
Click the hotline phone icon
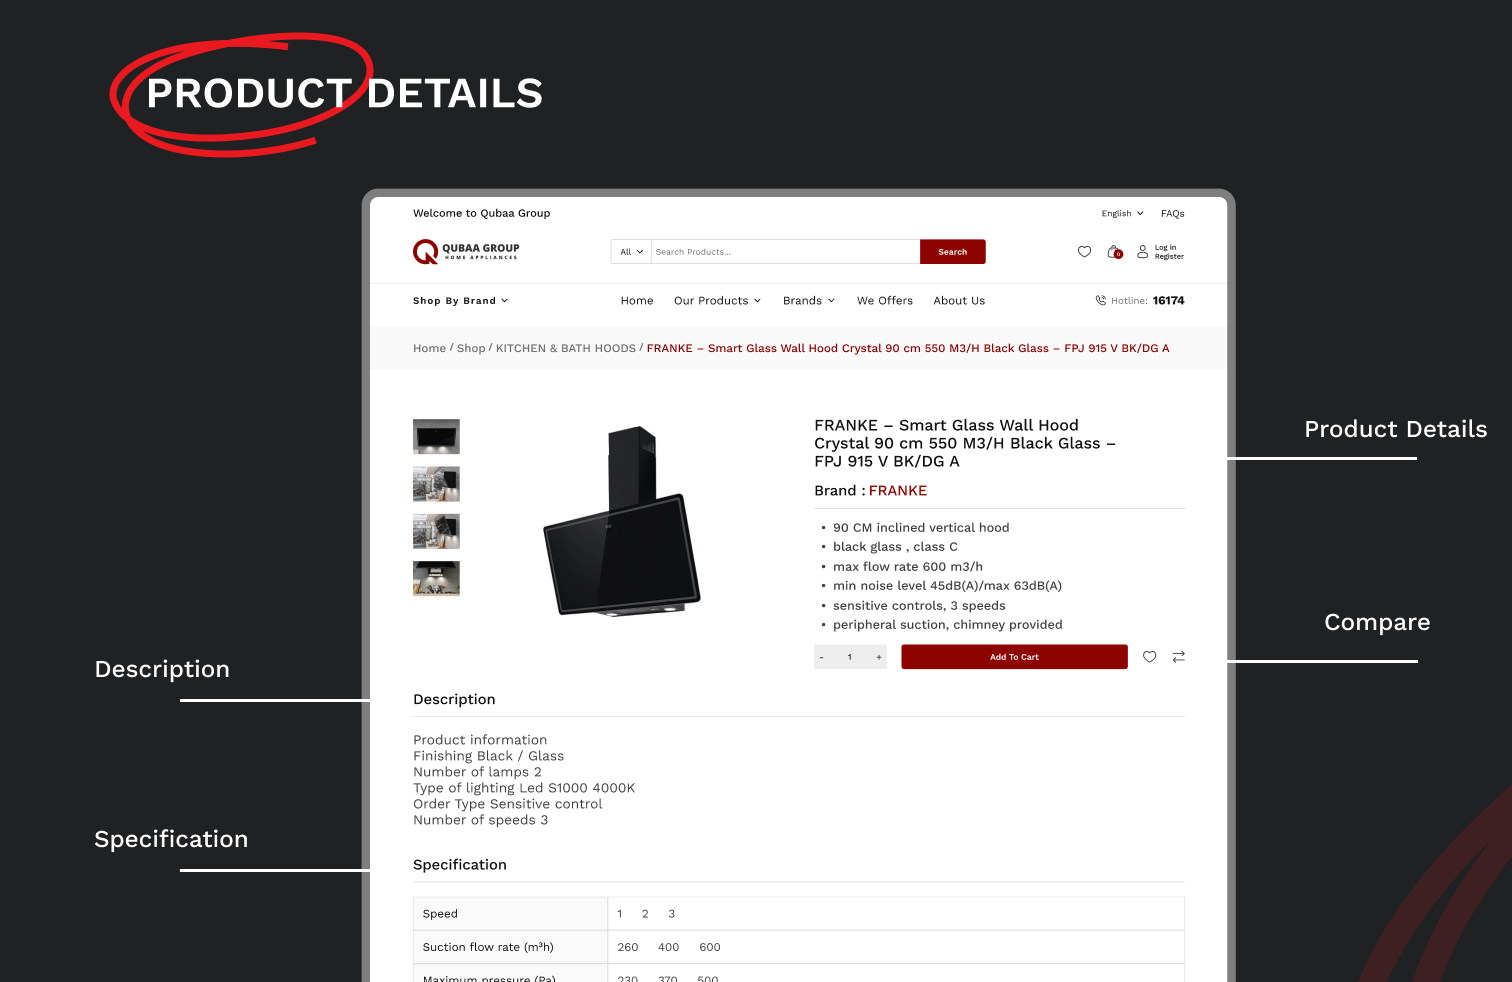pos(1101,300)
